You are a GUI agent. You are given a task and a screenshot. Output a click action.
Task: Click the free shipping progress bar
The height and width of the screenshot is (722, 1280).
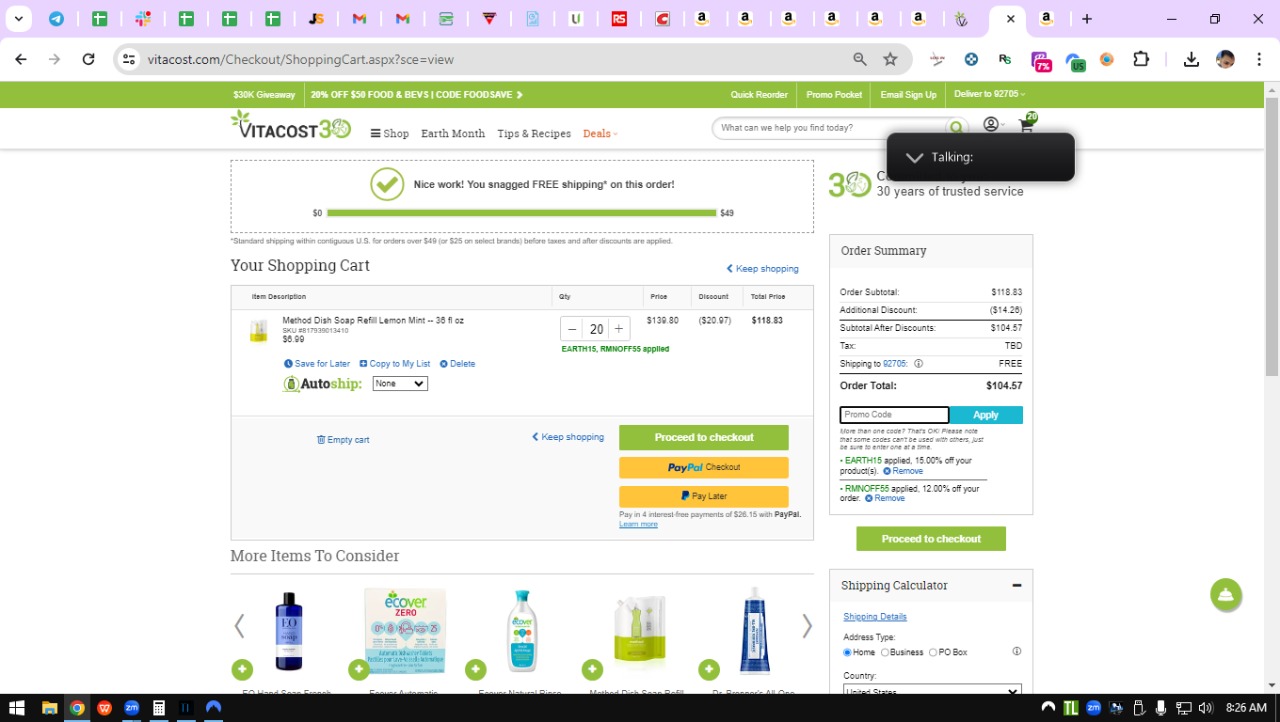coord(521,213)
